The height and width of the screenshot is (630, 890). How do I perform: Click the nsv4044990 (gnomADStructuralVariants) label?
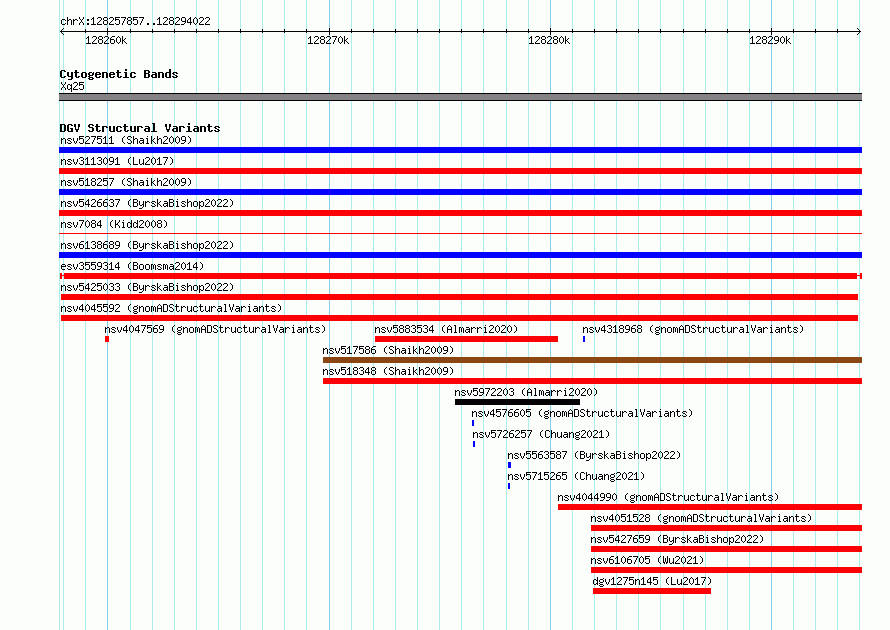668,497
